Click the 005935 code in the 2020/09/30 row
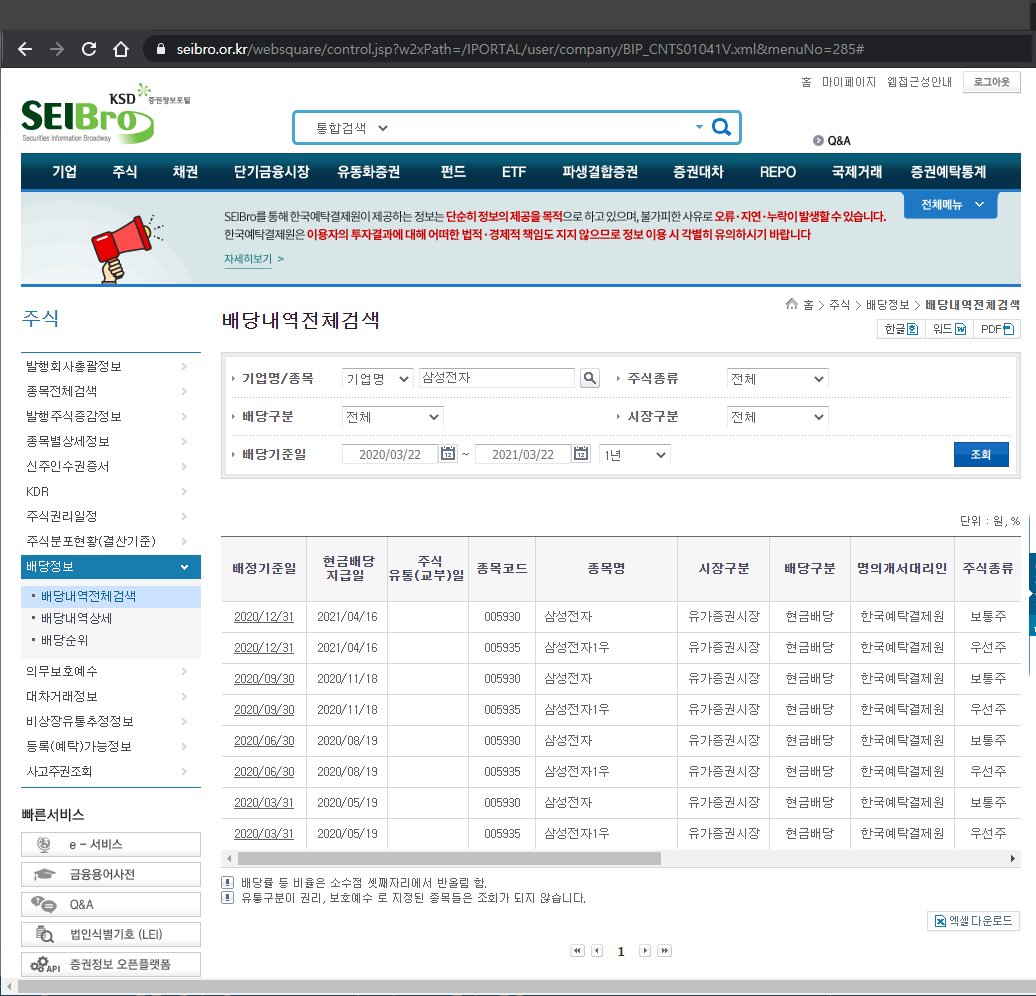Viewport: 1036px width, 996px height. [x=502, y=710]
